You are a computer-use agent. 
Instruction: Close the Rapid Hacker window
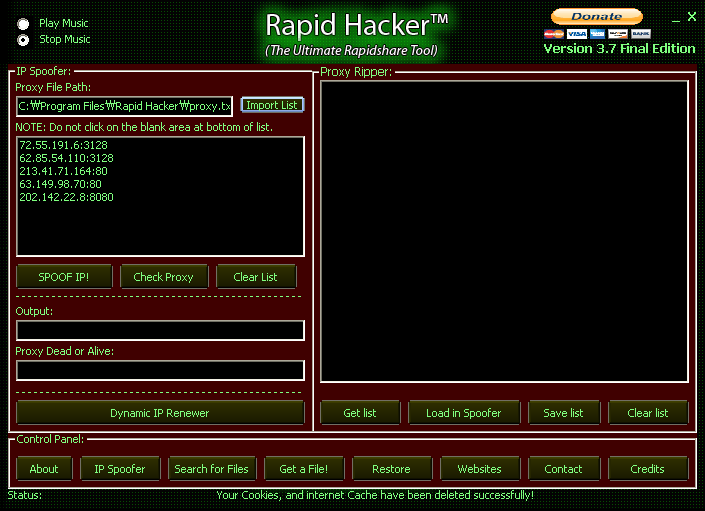click(692, 17)
